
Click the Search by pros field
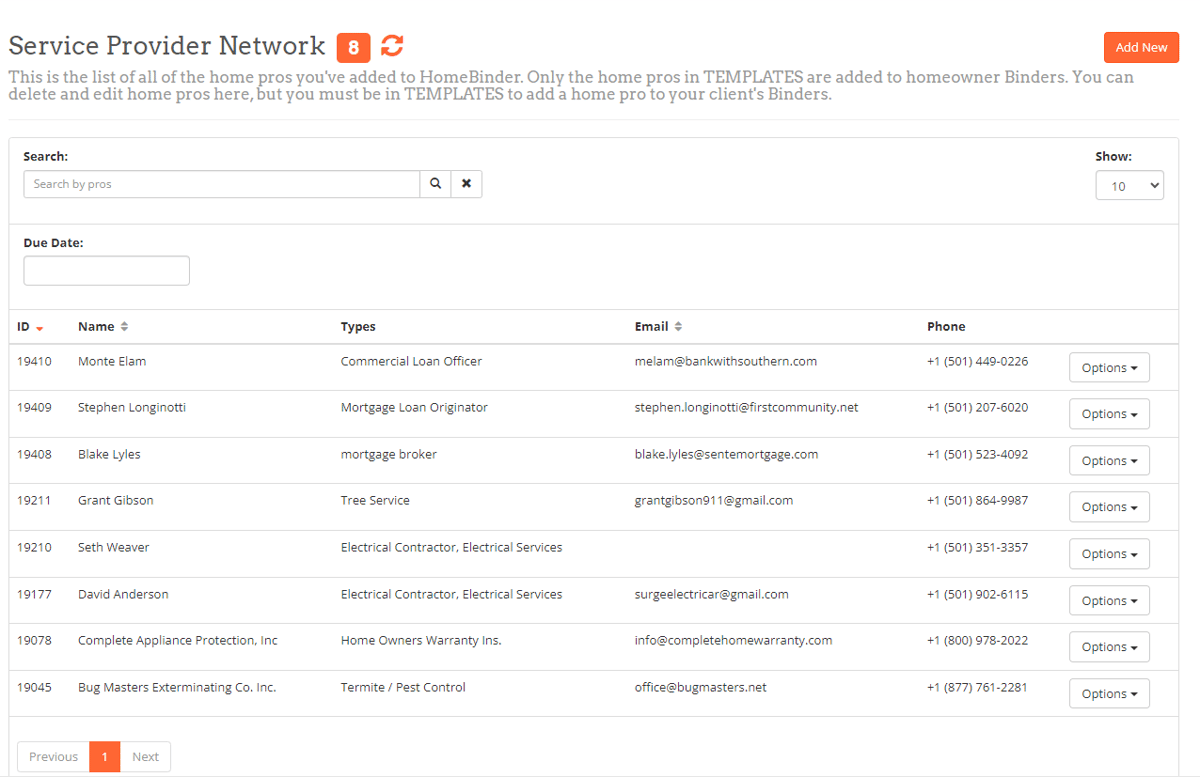coord(221,184)
